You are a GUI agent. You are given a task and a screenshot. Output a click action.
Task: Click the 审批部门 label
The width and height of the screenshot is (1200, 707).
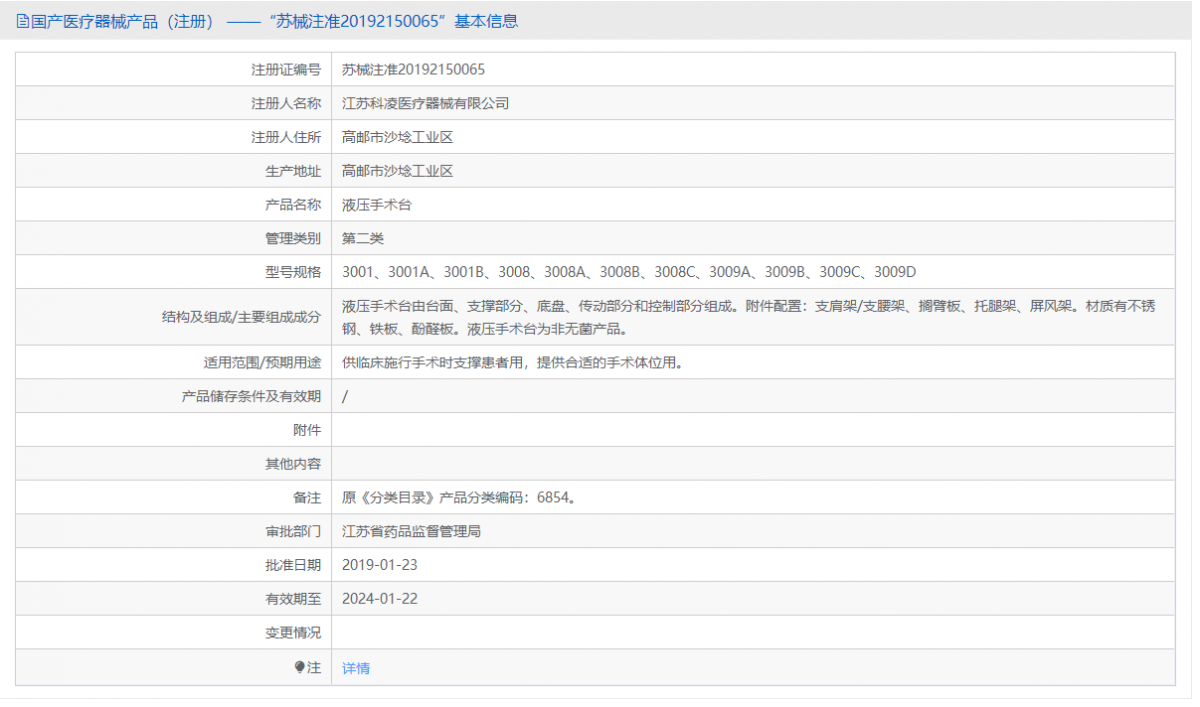(x=293, y=531)
